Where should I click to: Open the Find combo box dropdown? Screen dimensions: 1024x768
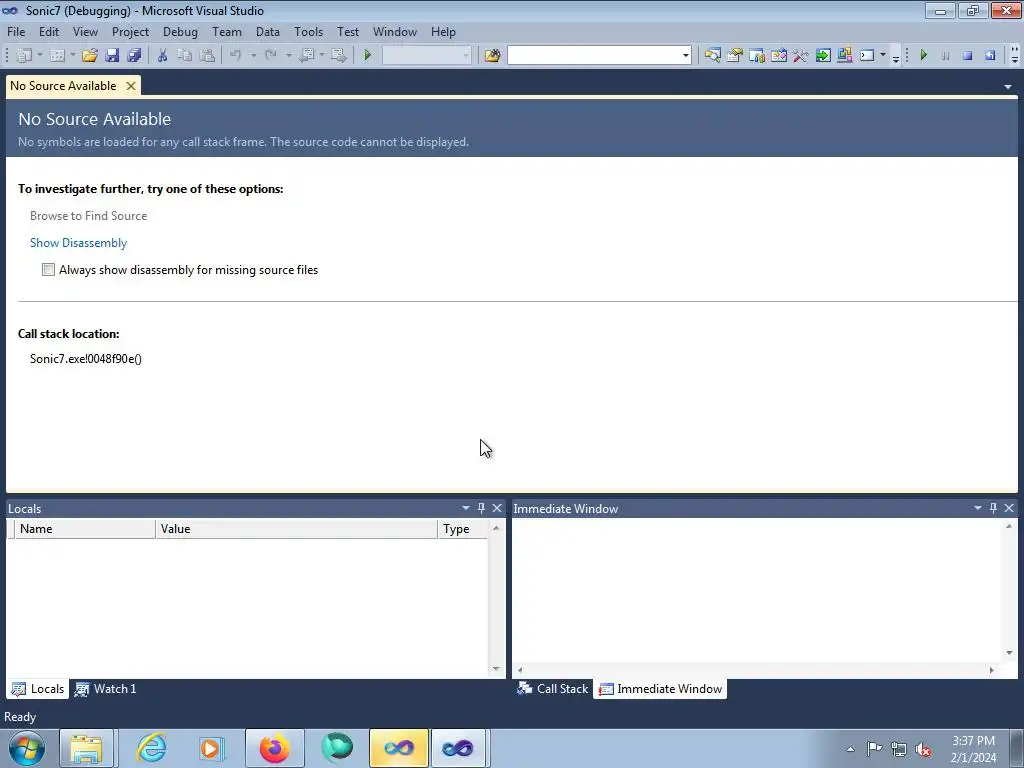[x=686, y=56]
